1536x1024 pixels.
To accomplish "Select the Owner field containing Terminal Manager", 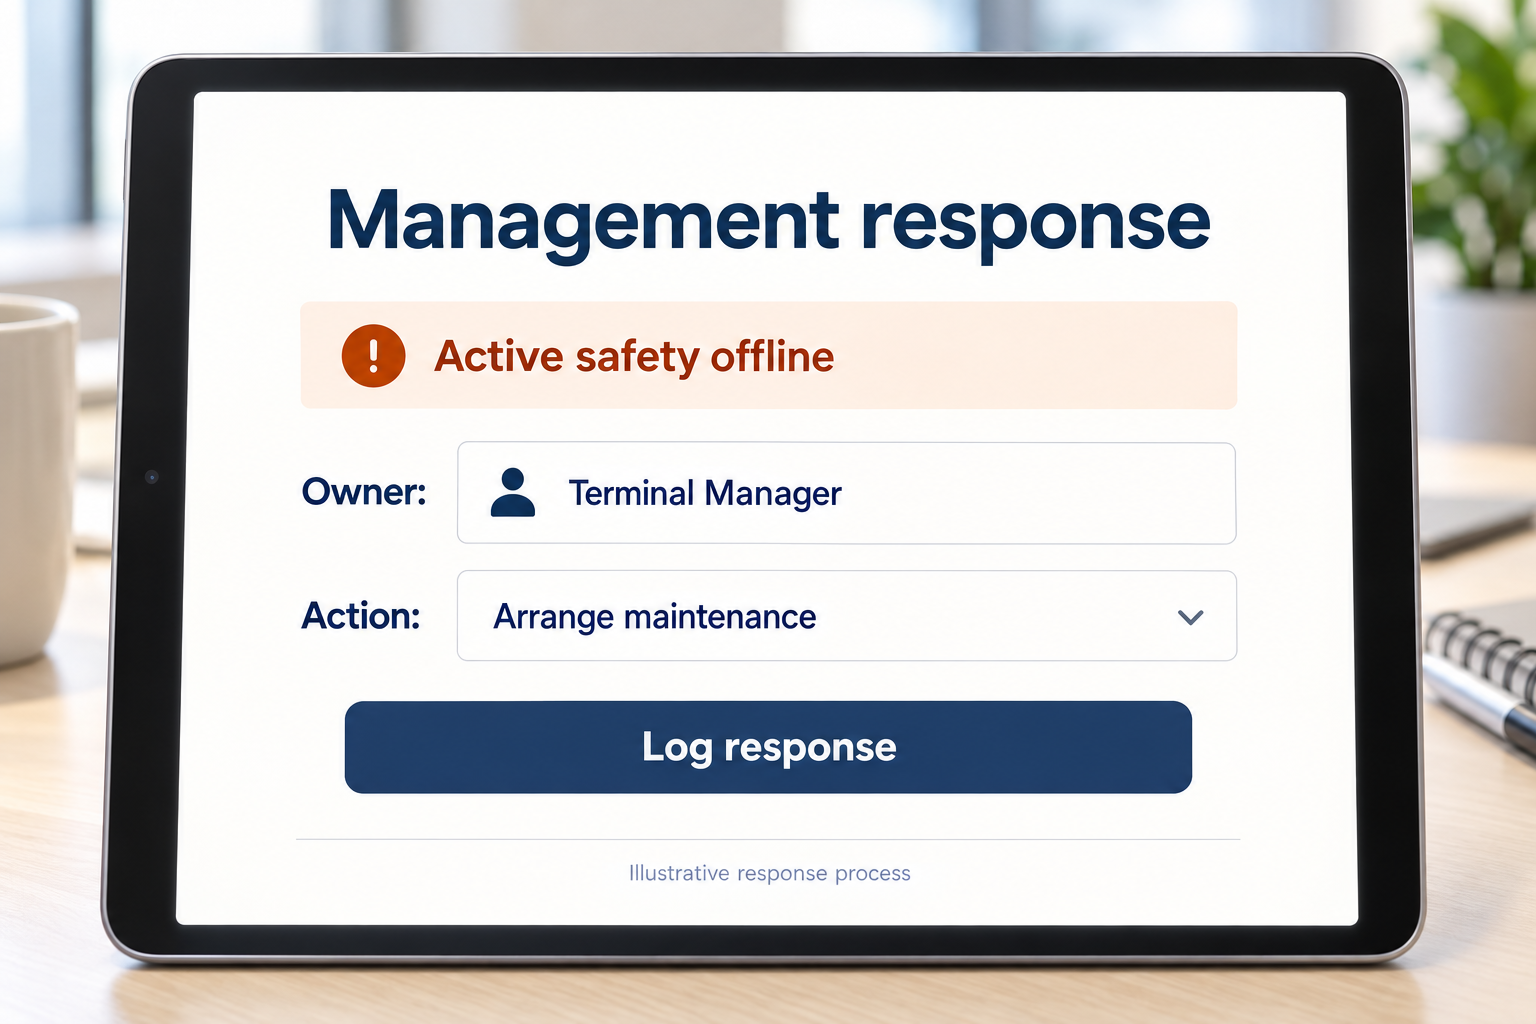I will click(846, 493).
